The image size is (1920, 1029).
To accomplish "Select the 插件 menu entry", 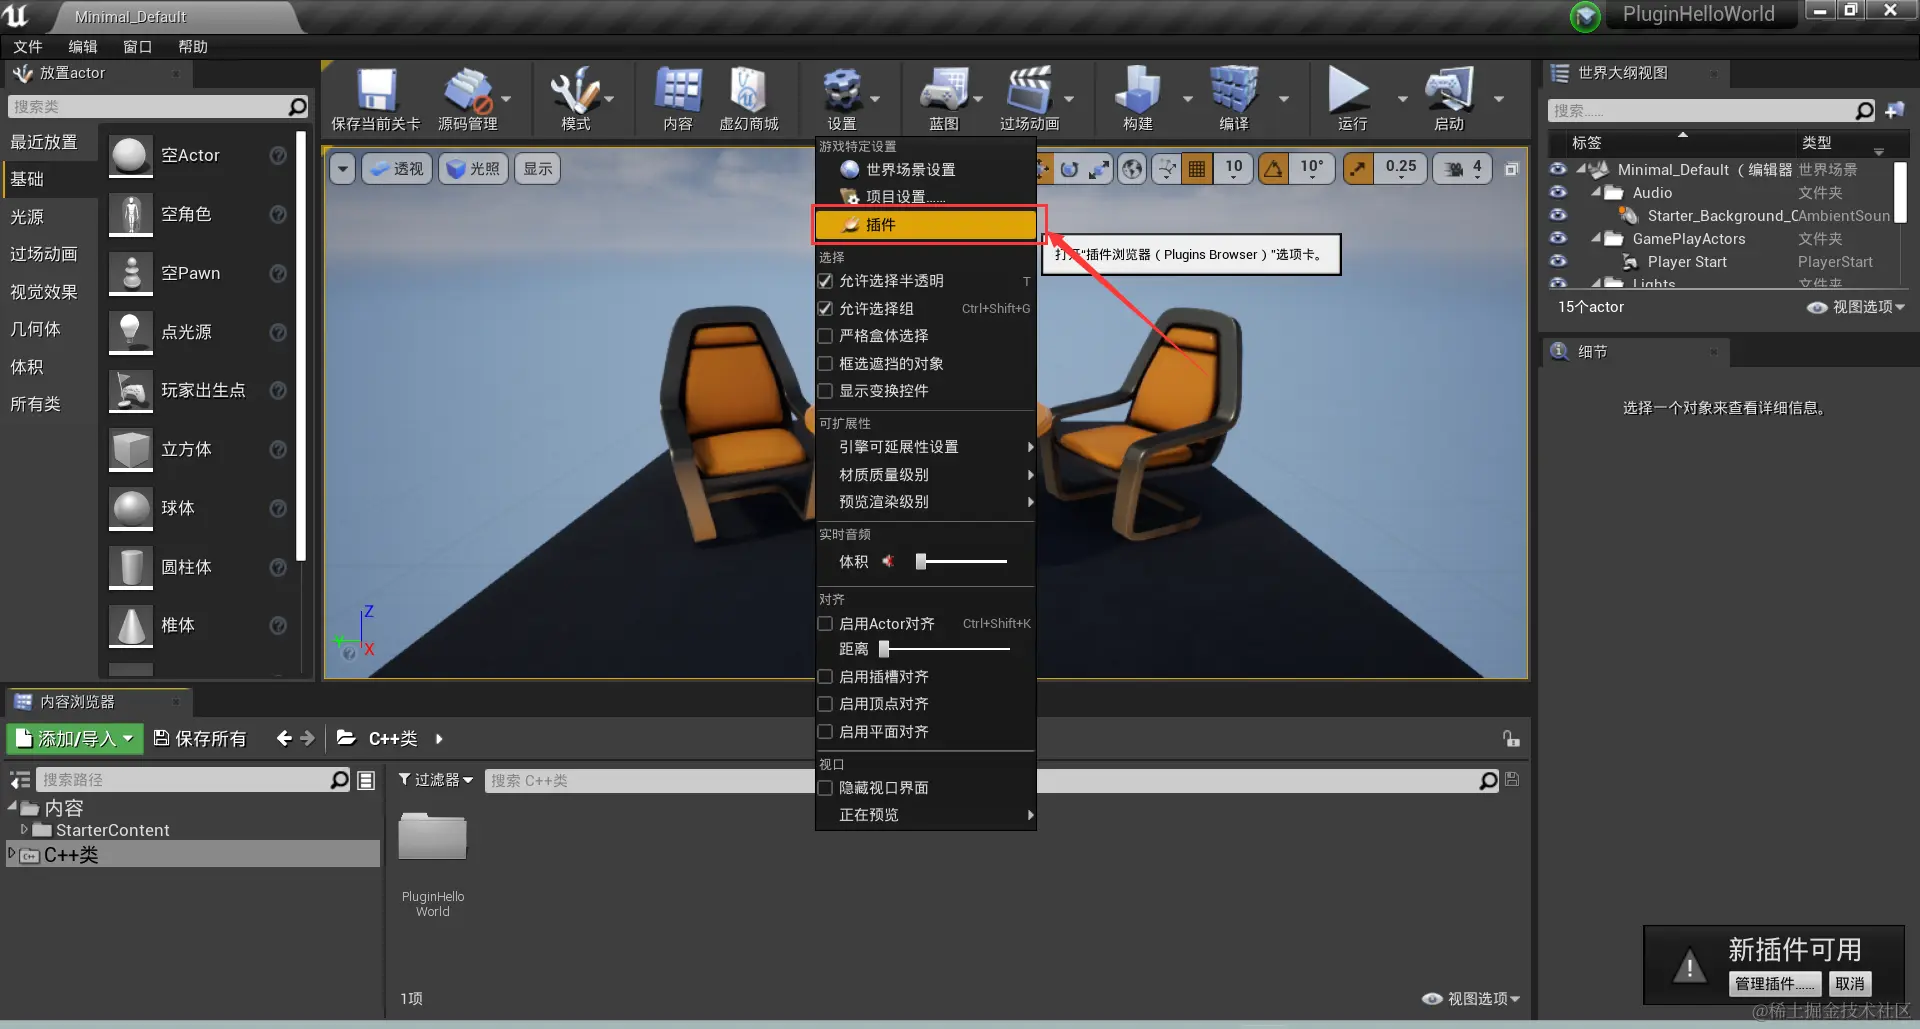I will click(926, 225).
